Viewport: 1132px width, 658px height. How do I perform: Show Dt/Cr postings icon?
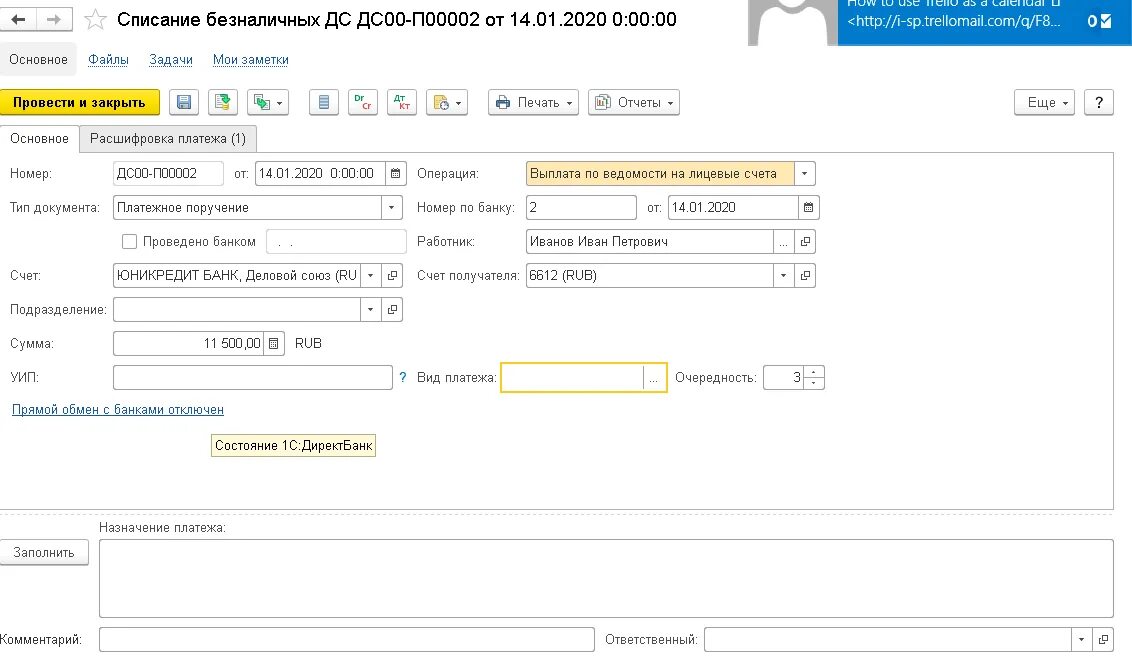[x=363, y=103]
